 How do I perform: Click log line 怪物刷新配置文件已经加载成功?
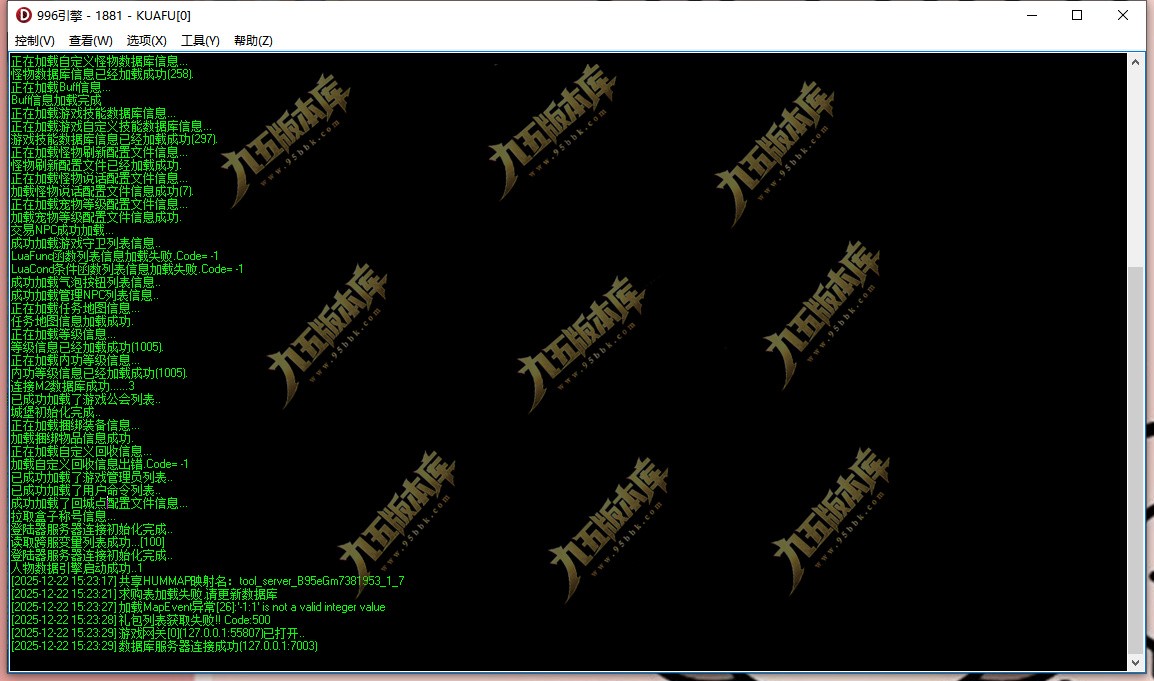[96, 165]
